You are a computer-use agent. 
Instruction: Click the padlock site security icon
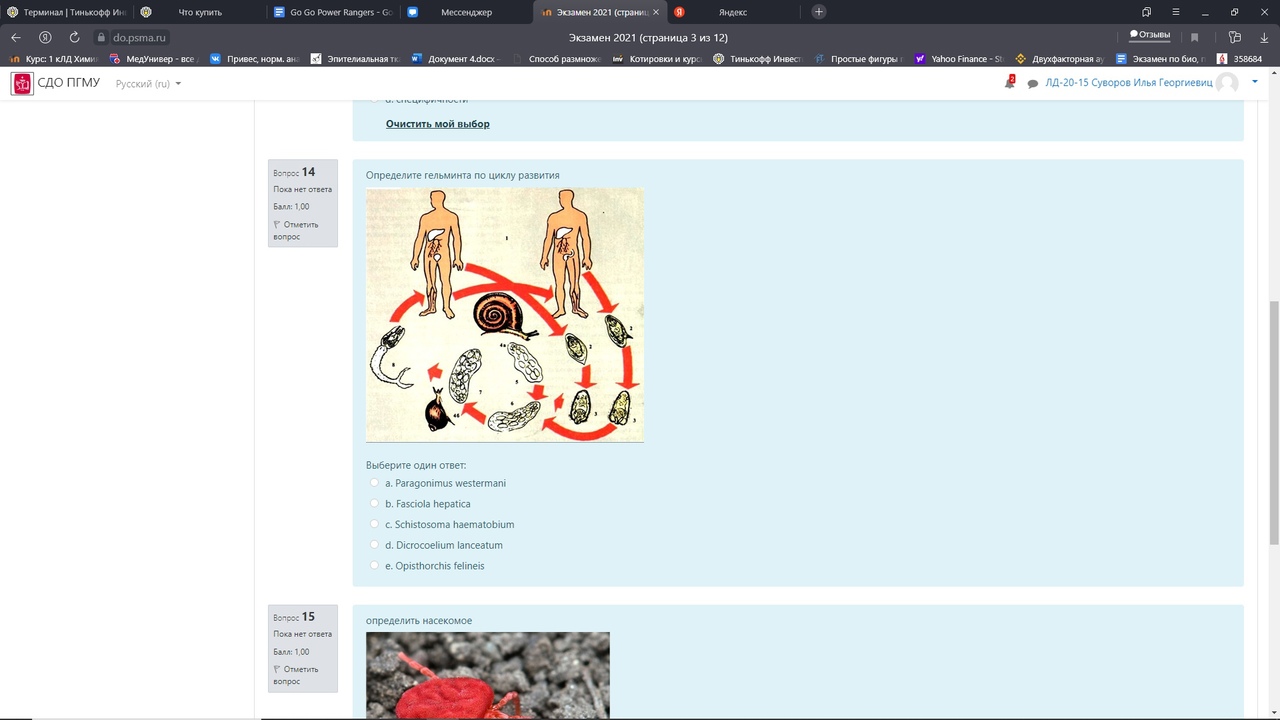coord(101,37)
